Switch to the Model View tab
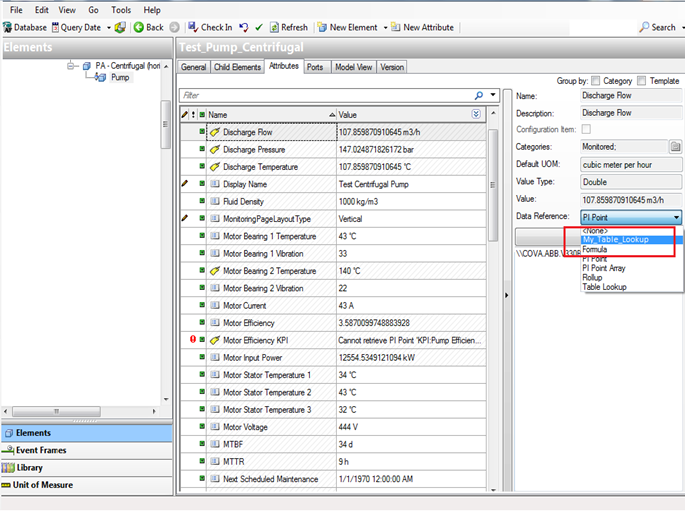691x521 pixels. (353, 67)
